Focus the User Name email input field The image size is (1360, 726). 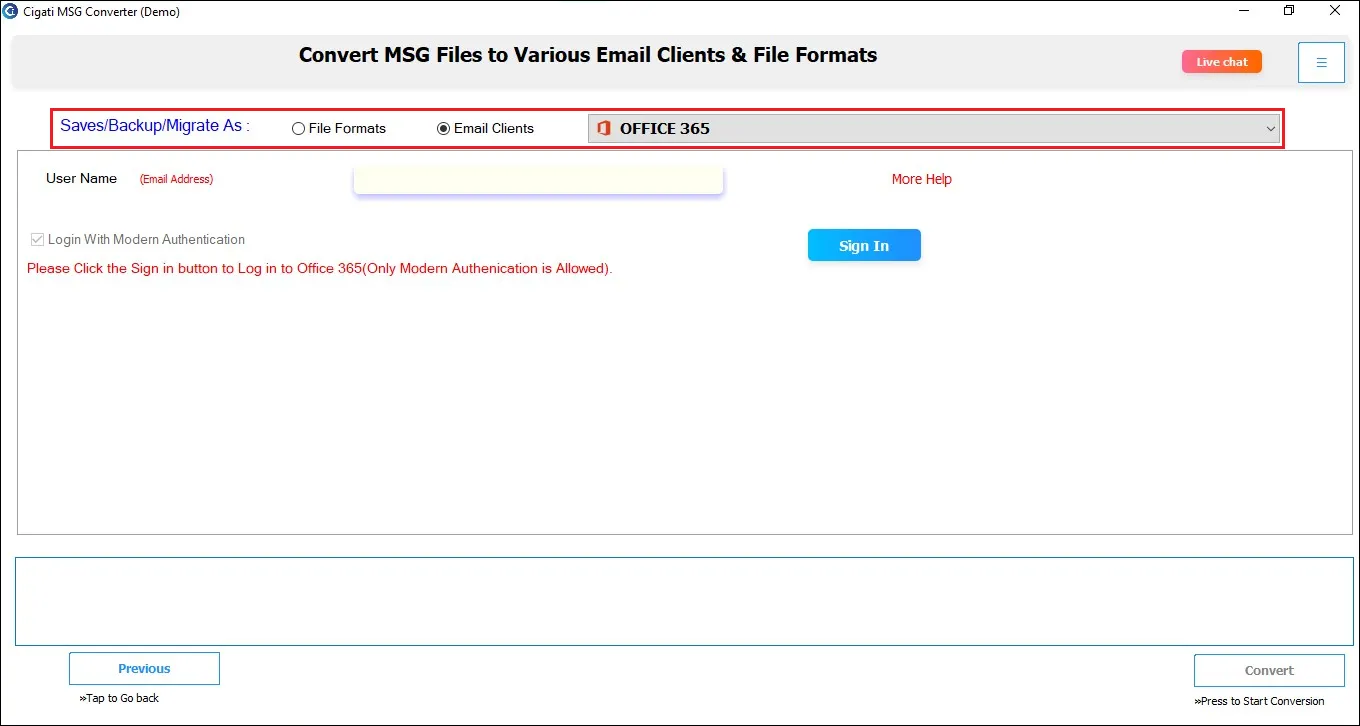pyautogui.click(x=538, y=180)
